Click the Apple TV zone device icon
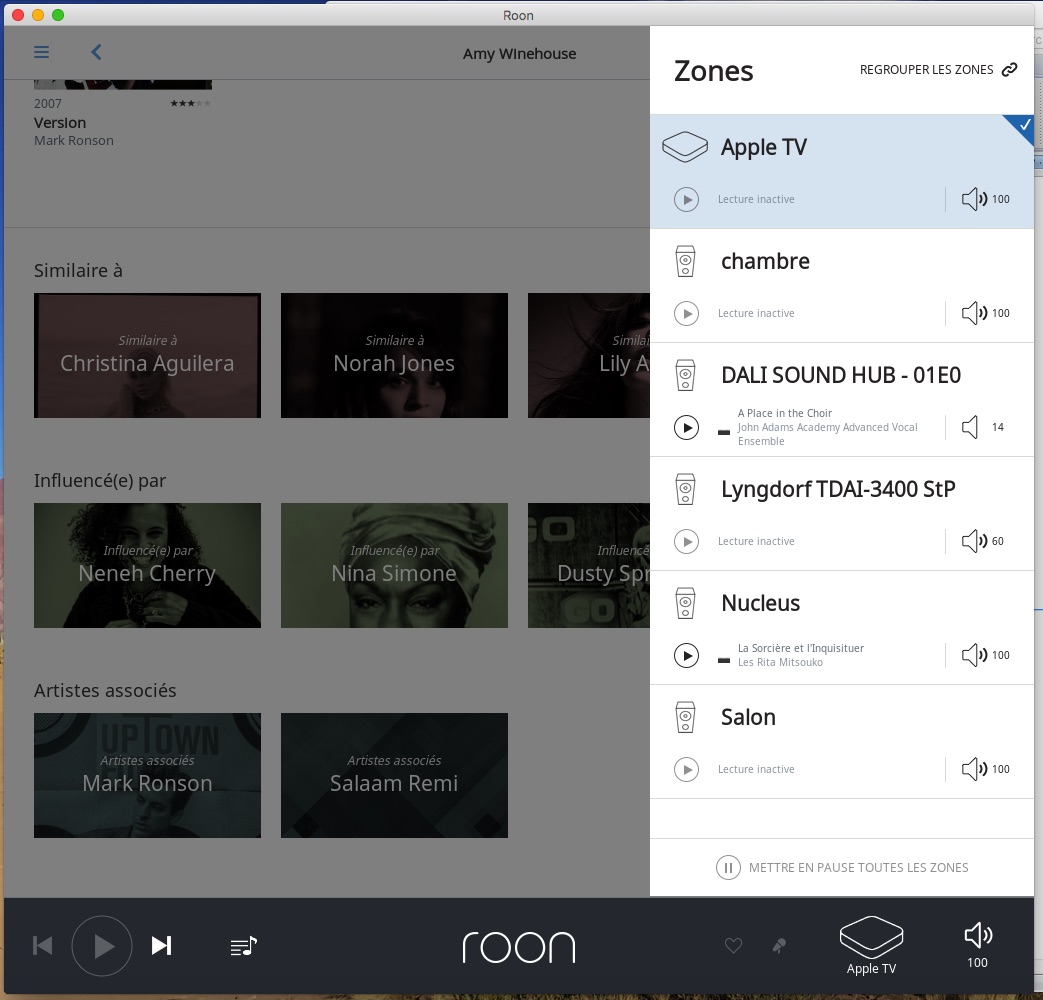This screenshot has height=1000, width=1043. point(685,146)
